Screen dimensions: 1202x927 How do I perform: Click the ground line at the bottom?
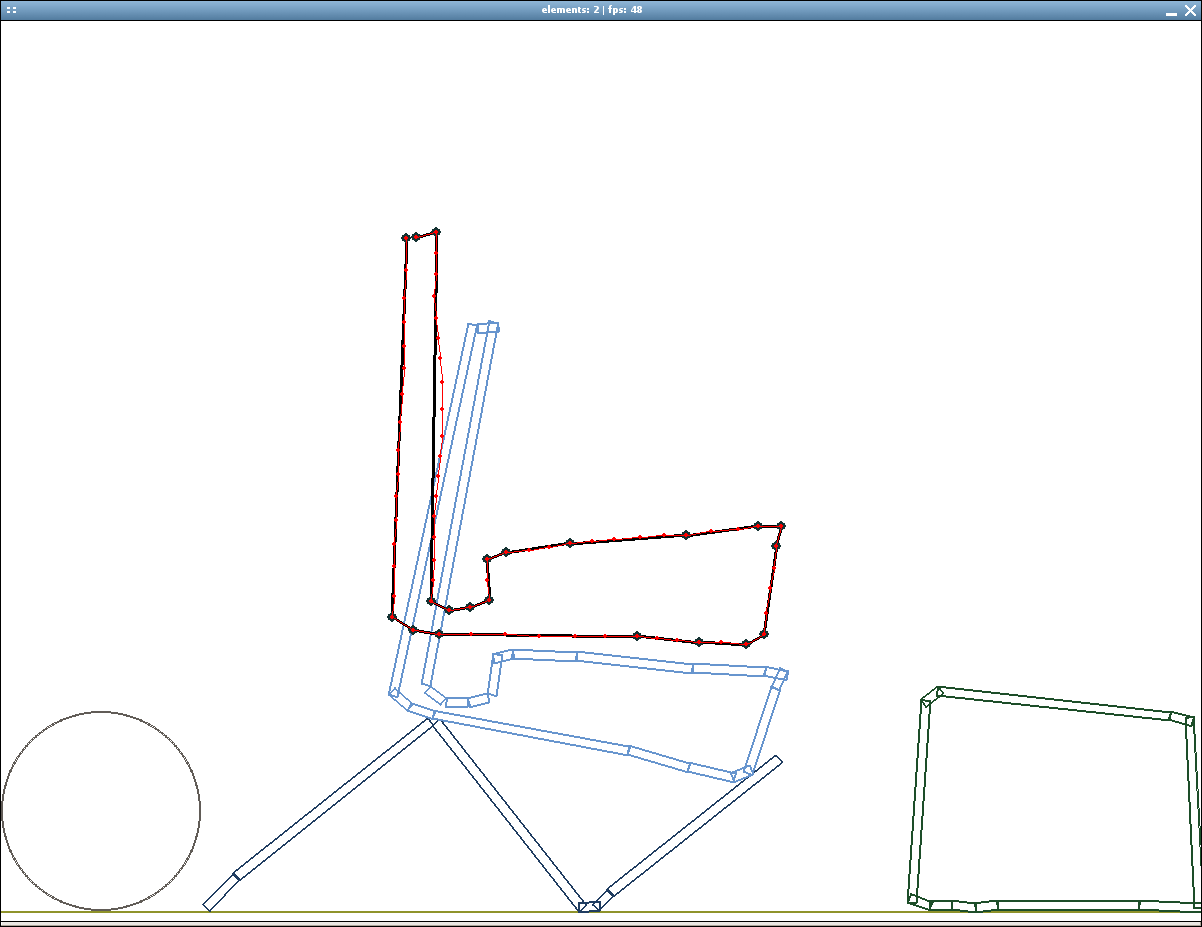(601, 912)
